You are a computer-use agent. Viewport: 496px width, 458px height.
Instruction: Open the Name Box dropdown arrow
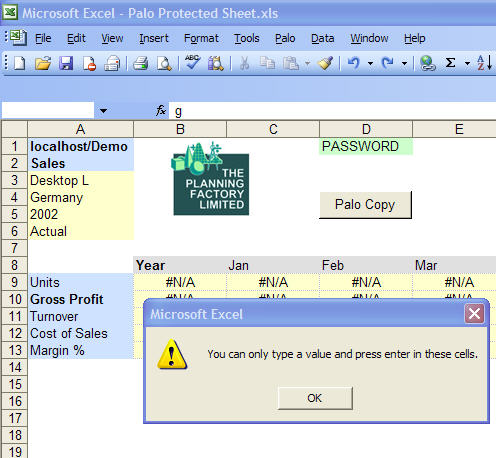coord(103,111)
